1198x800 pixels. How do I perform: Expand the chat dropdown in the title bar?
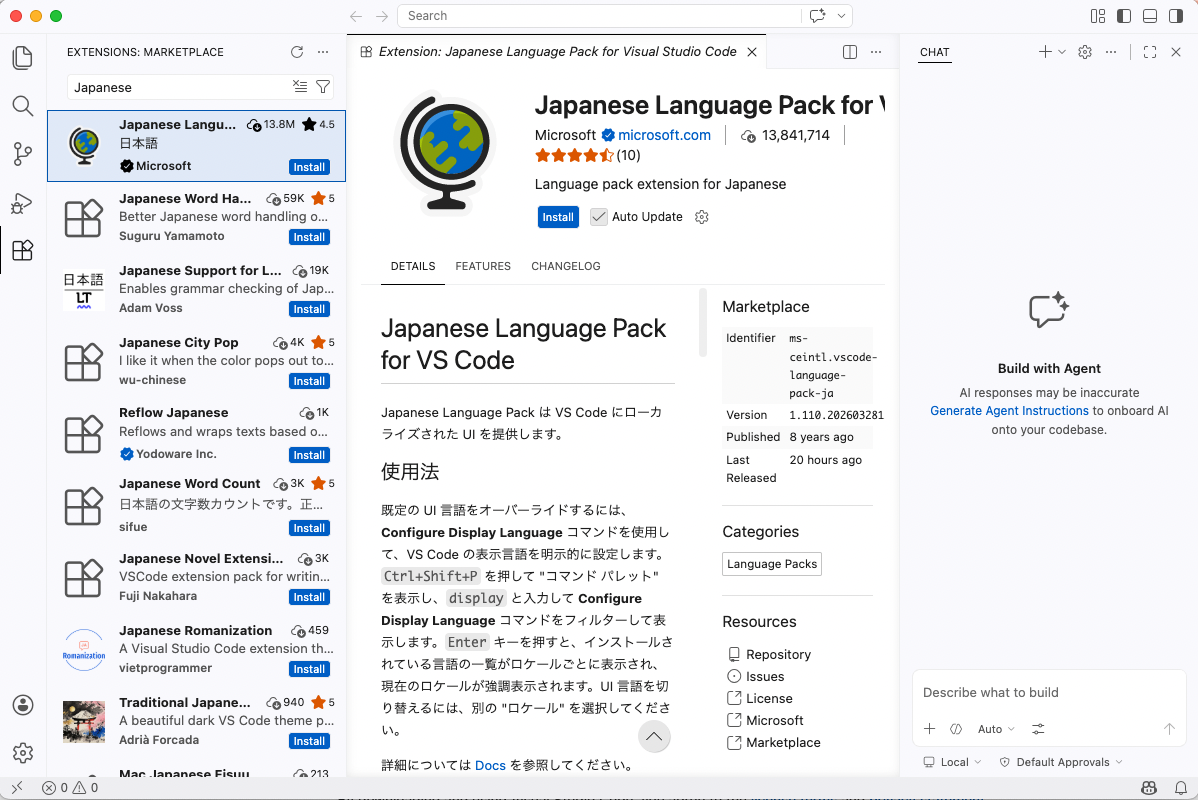point(841,16)
